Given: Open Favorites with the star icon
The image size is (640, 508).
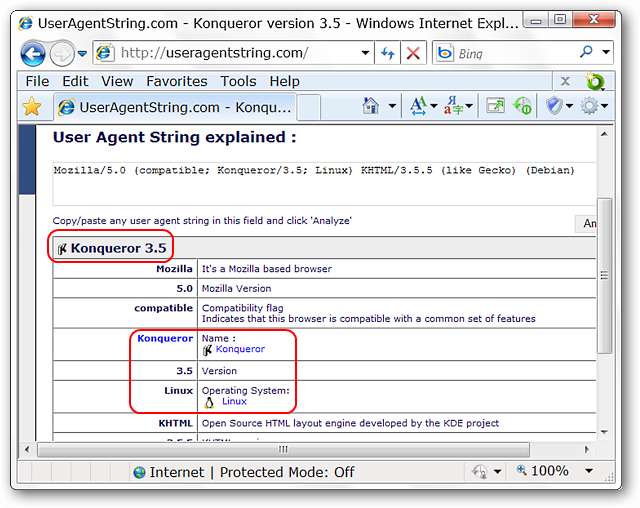Looking at the screenshot, I should pyautogui.click(x=32, y=106).
